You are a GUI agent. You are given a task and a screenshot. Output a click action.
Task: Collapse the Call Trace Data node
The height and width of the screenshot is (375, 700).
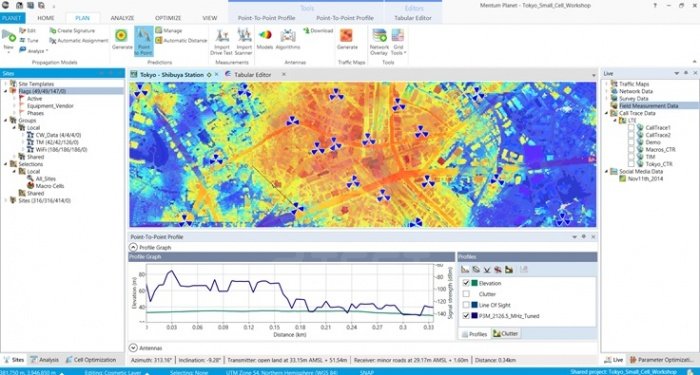pyautogui.click(x=607, y=113)
